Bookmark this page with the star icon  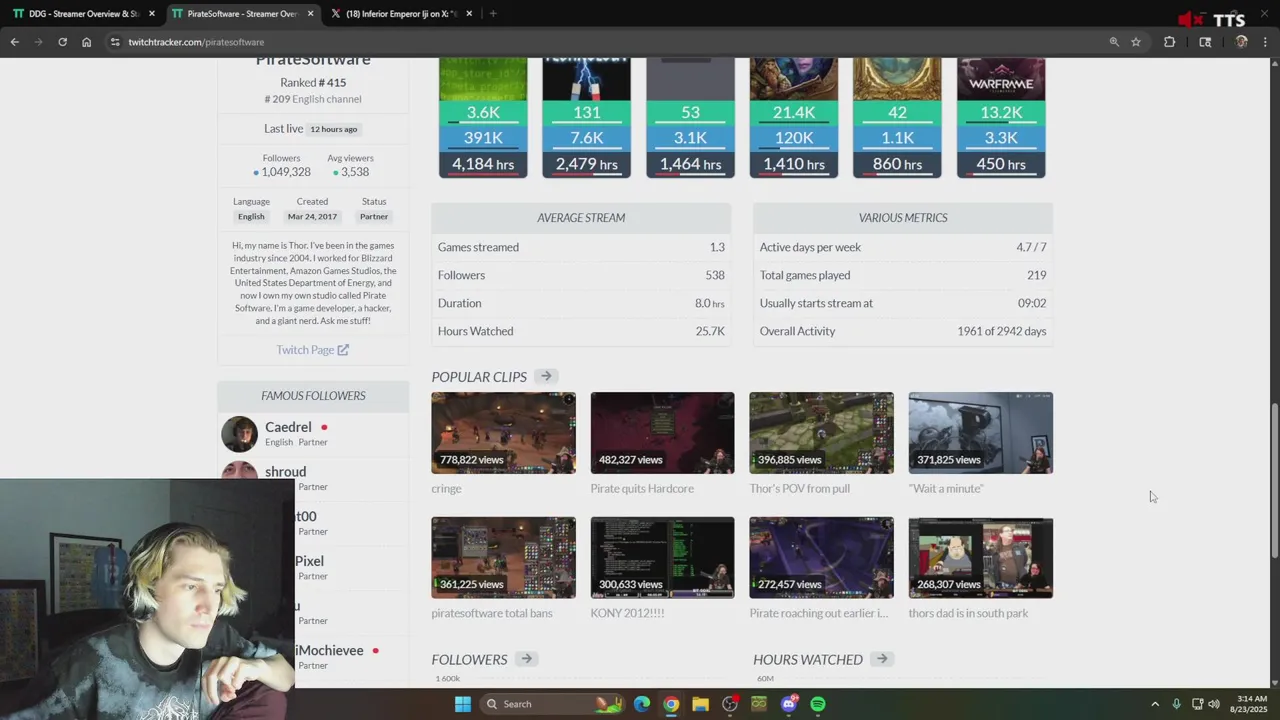1136,42
